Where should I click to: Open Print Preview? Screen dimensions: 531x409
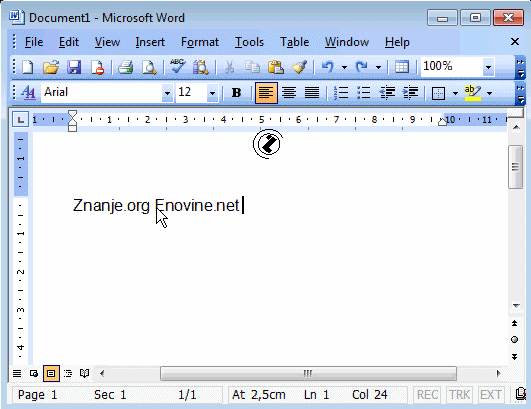coord(149,67)
